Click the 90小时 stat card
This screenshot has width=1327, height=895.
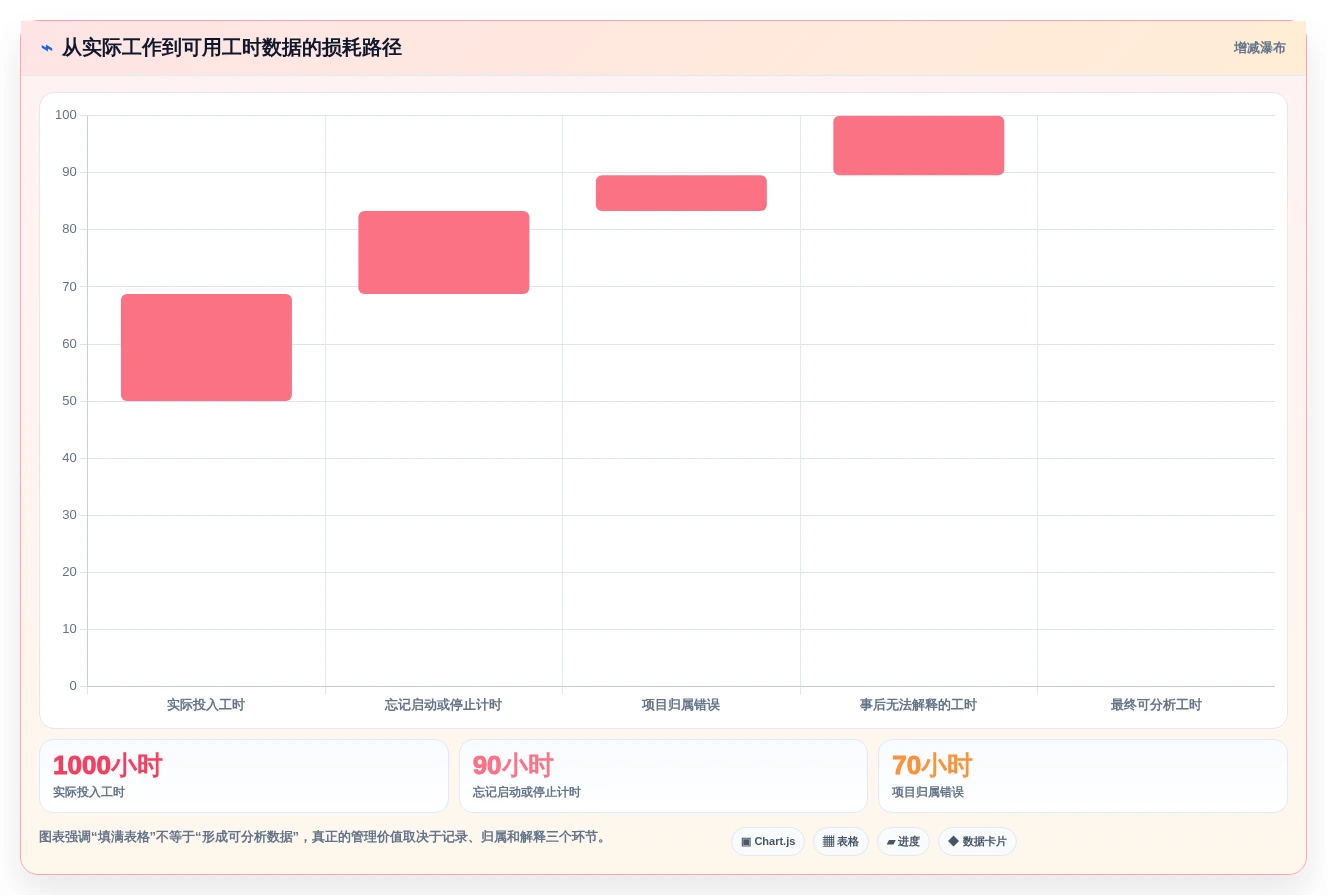pyautogui.click(x=663, y=776)
